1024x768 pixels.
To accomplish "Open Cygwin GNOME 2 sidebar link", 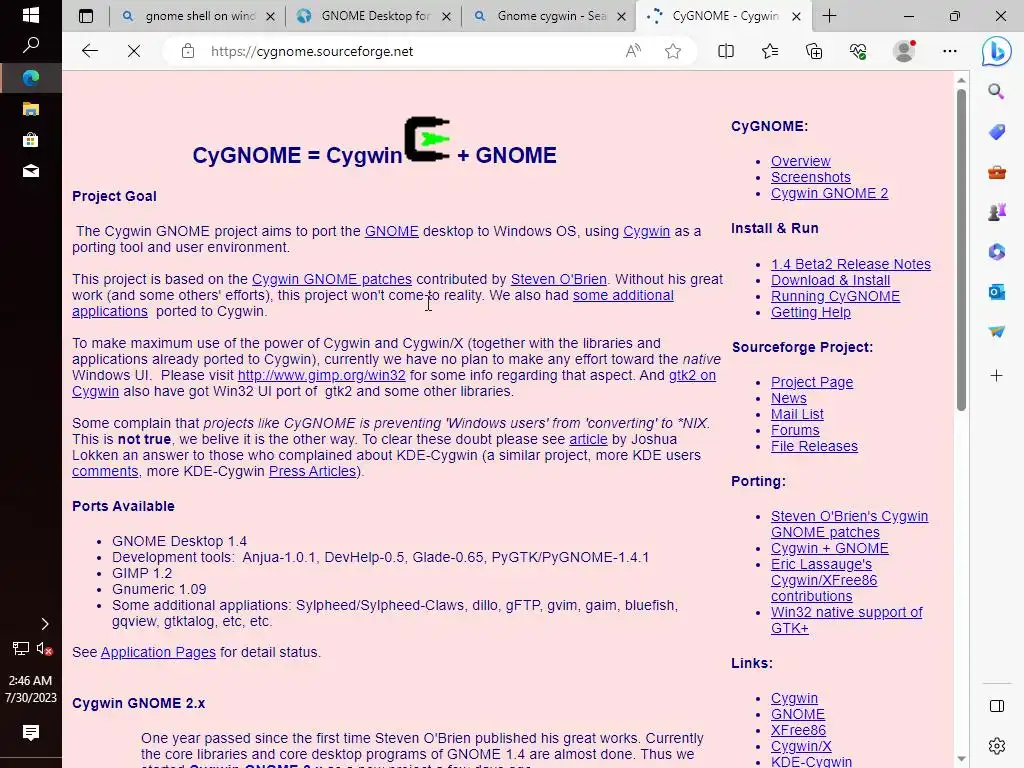I will 829,193.
